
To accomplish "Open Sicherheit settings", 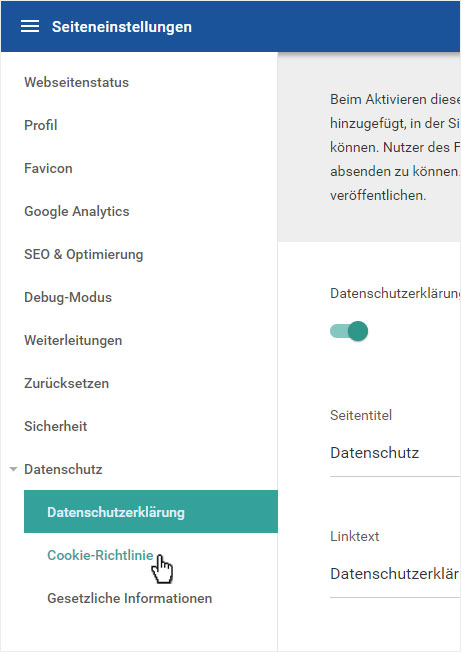I will coord(56,426).
